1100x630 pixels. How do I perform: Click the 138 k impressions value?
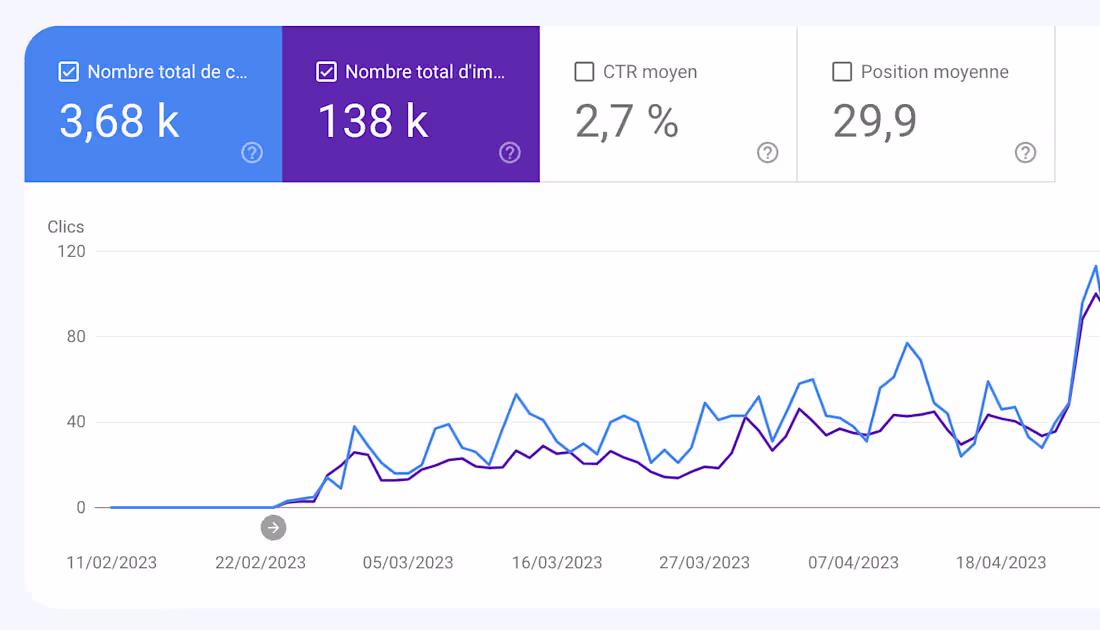coord(373,121)
